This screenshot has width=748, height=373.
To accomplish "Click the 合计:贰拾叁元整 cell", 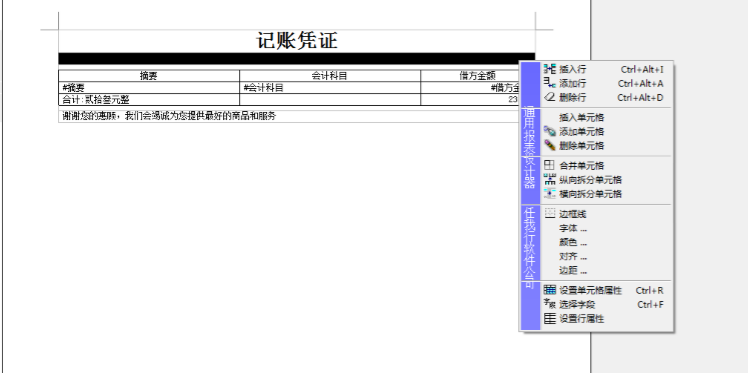I will click(x=149, y=99).
